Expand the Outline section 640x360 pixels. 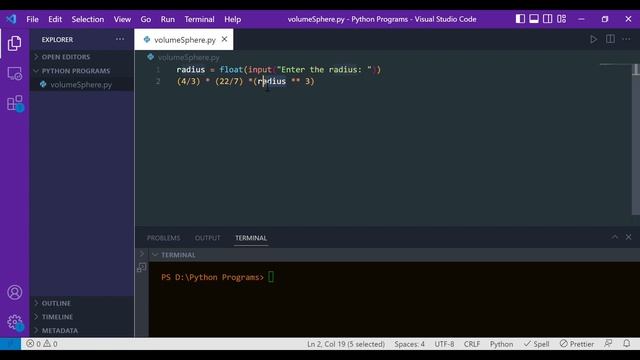(82, 303)
